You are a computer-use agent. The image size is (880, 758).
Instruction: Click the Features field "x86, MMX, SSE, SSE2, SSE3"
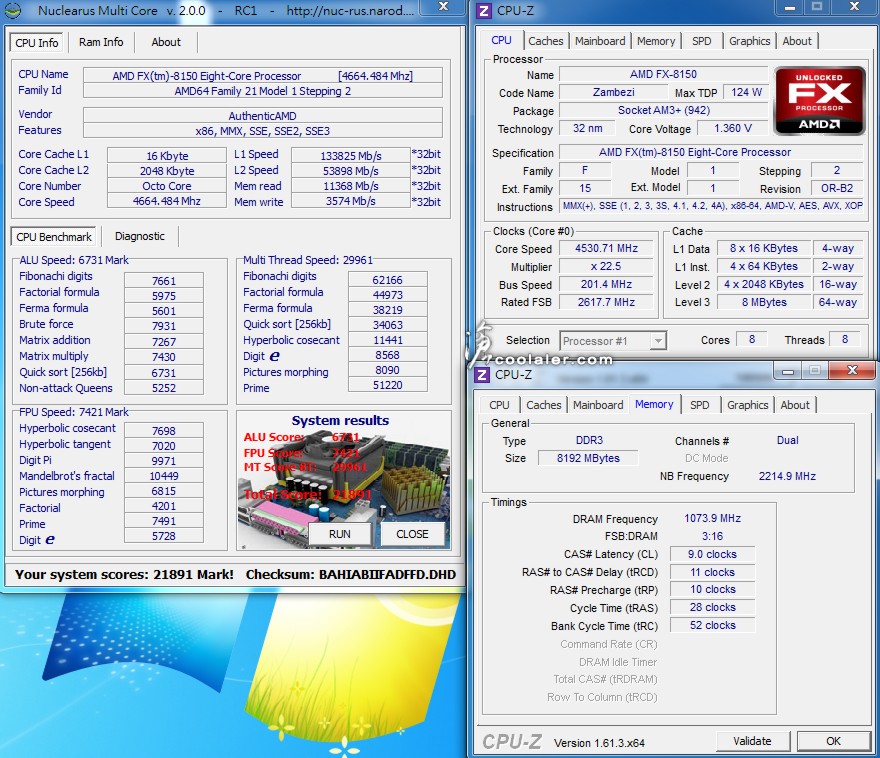pos(263,131)
